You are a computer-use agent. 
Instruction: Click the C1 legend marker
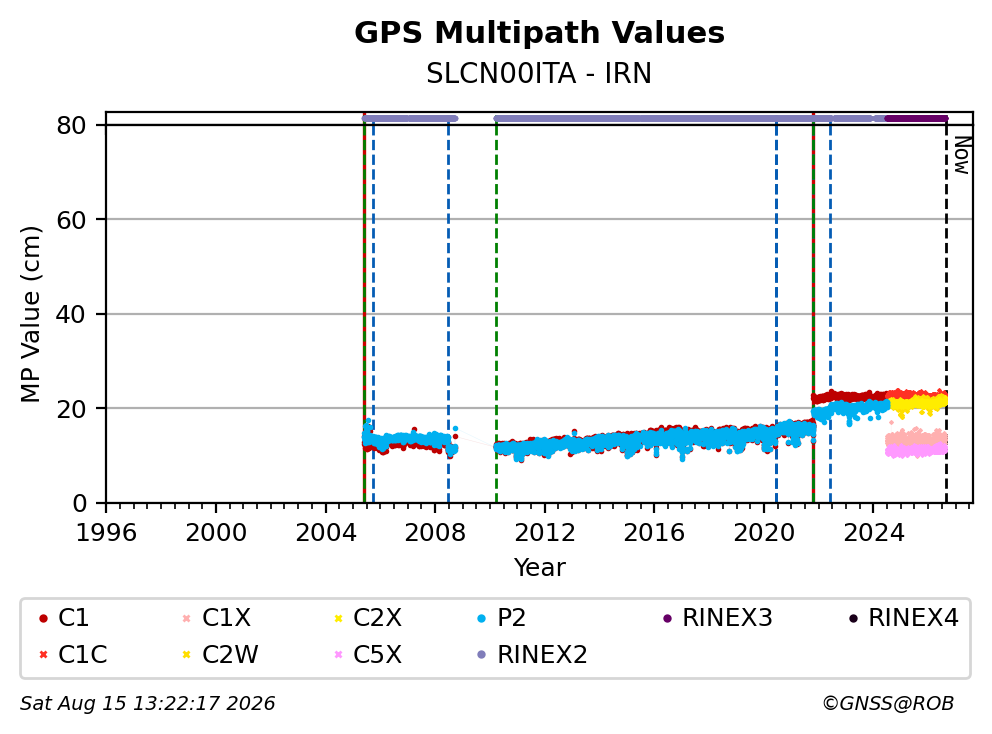pyautogui.click(x=43, y=618)
